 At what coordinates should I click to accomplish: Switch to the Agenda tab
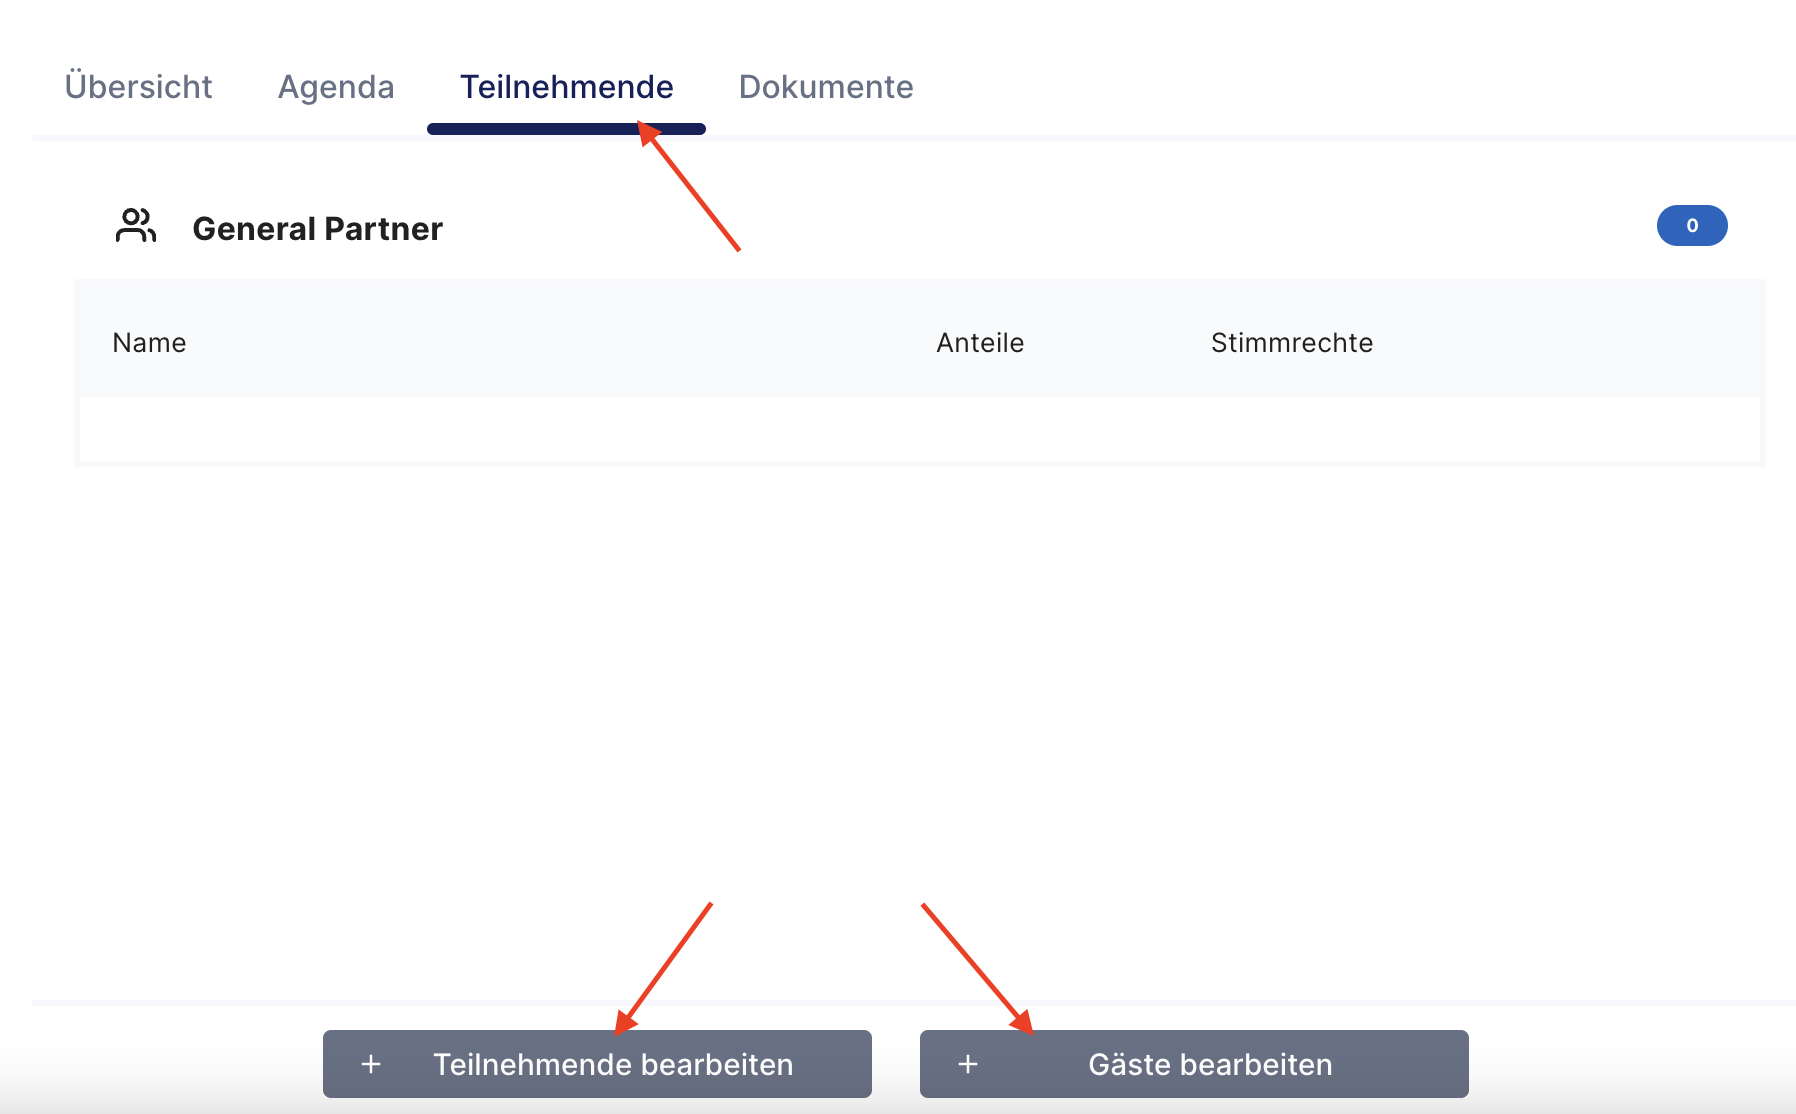tap(336, 87)
